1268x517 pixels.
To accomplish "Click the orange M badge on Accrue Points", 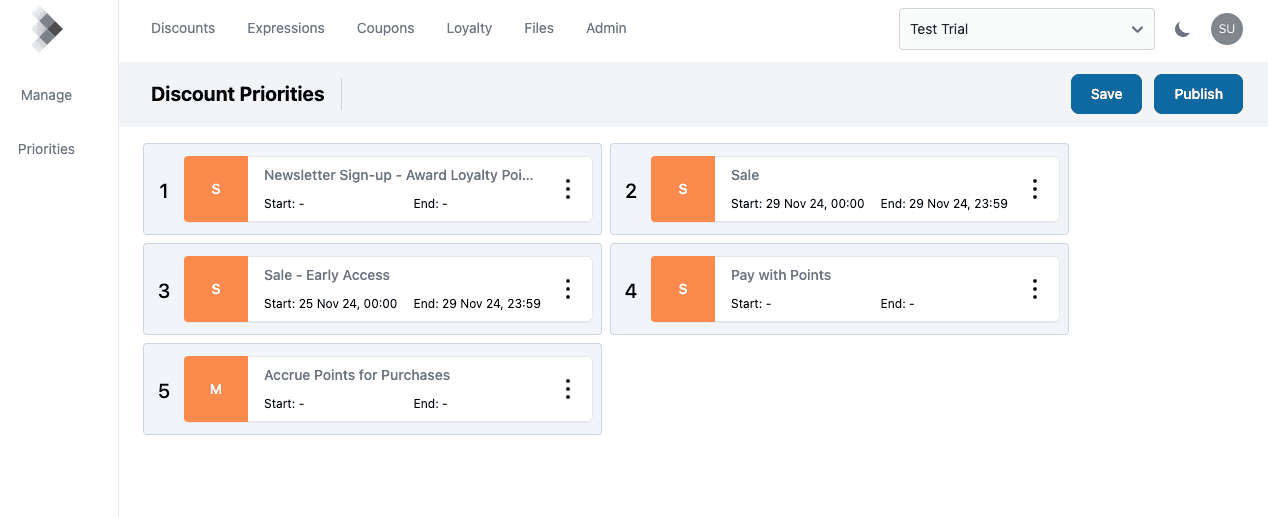I will click(x=216, y=389).
